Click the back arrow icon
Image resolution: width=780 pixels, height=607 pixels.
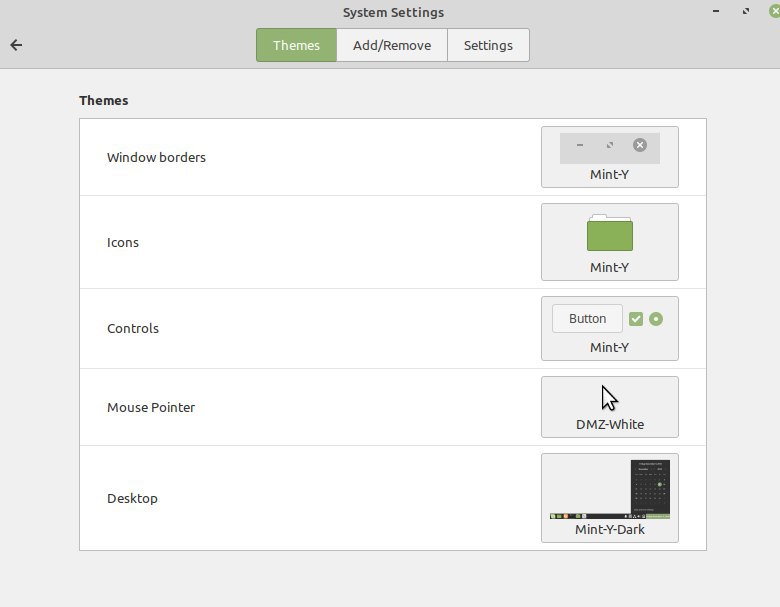tap(16, 45)
